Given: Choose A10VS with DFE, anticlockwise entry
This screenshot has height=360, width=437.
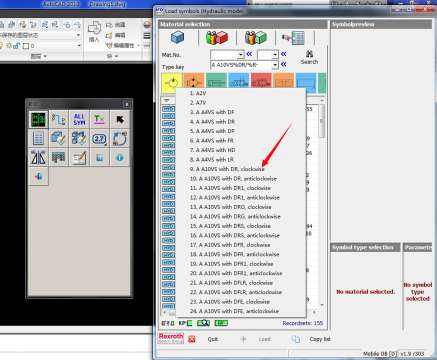Looking at the screenshot, I should [234, 311].
